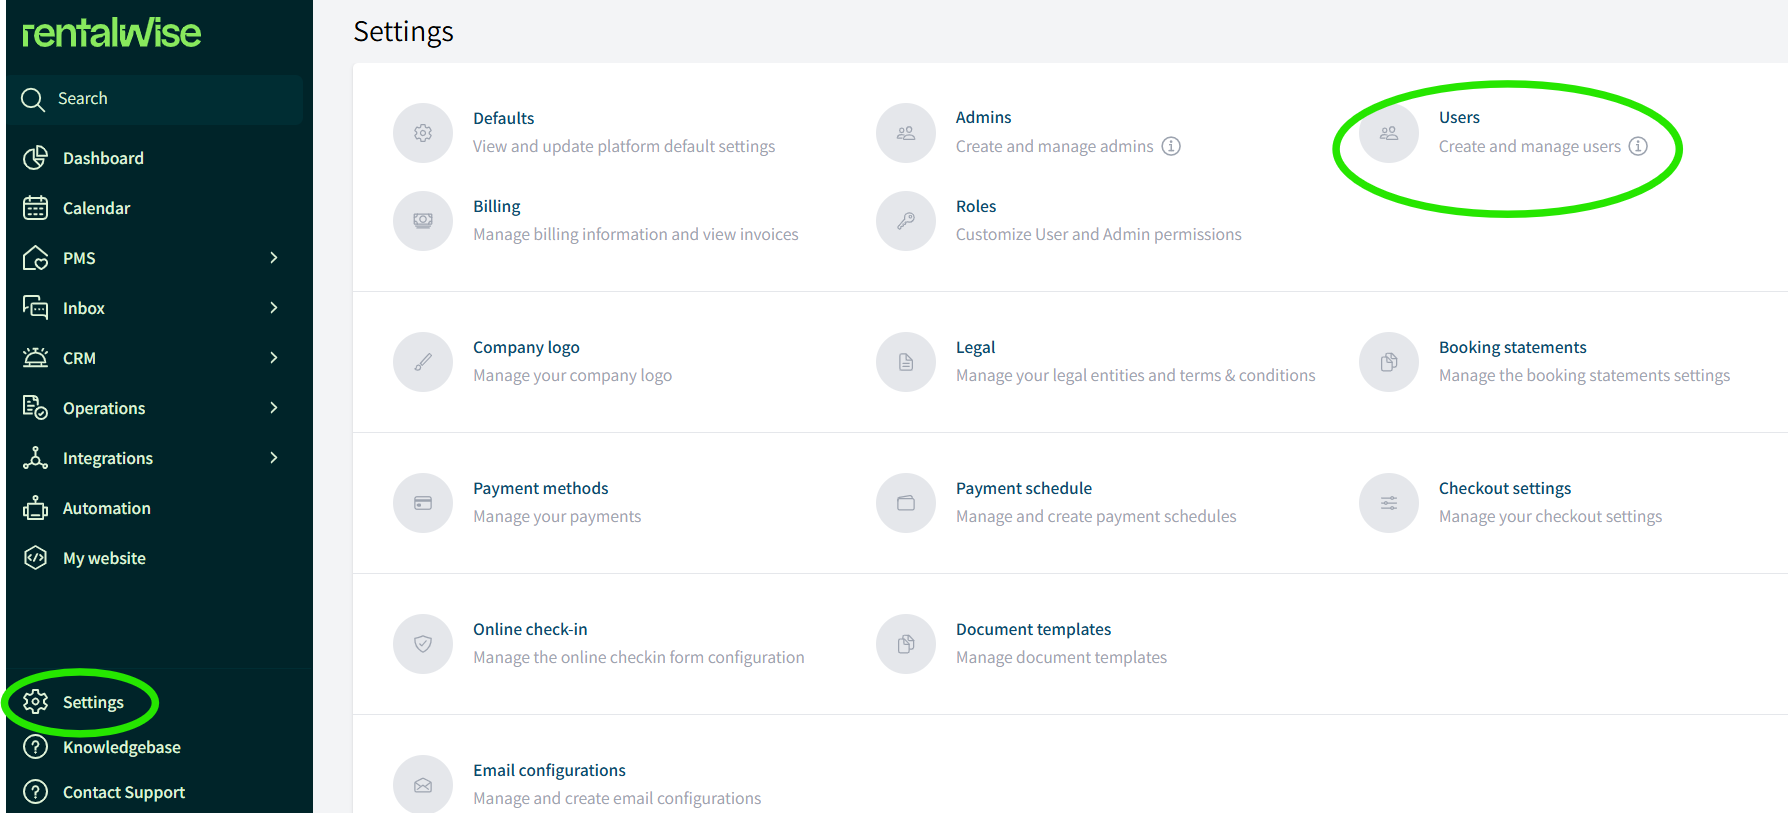The width and height of the screenshot is (1788, 813).
Task: Open the CRM sidebar section
Action: coord(78,357)
